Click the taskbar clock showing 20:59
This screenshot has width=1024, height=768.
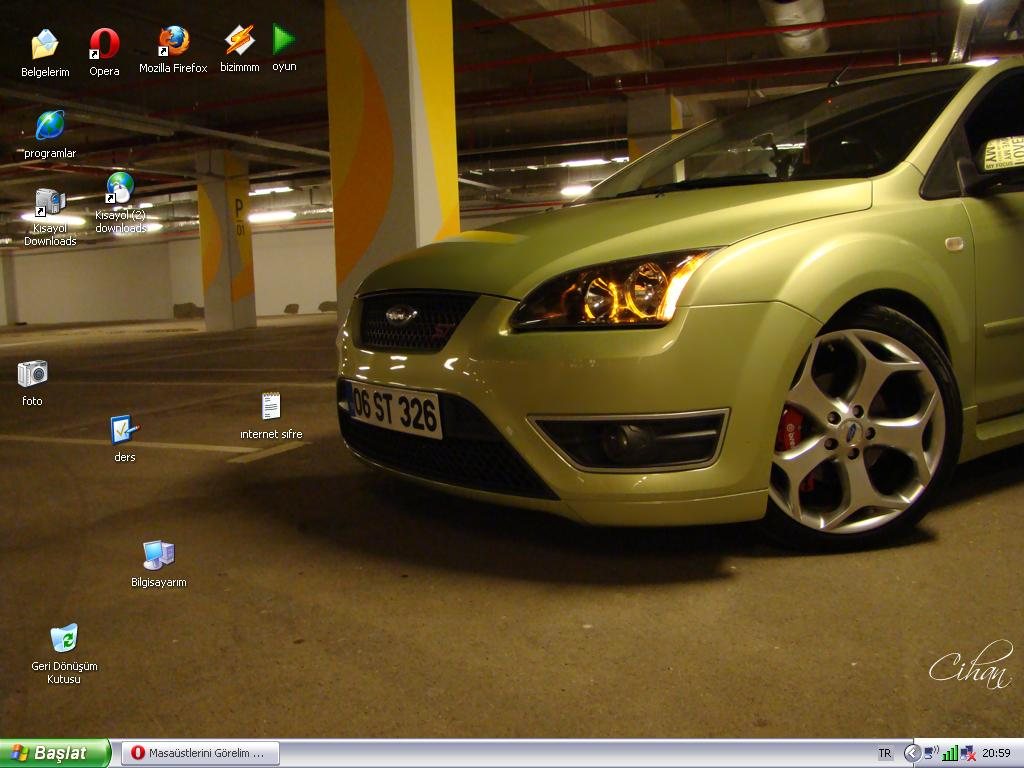click(x=996, y=753)
